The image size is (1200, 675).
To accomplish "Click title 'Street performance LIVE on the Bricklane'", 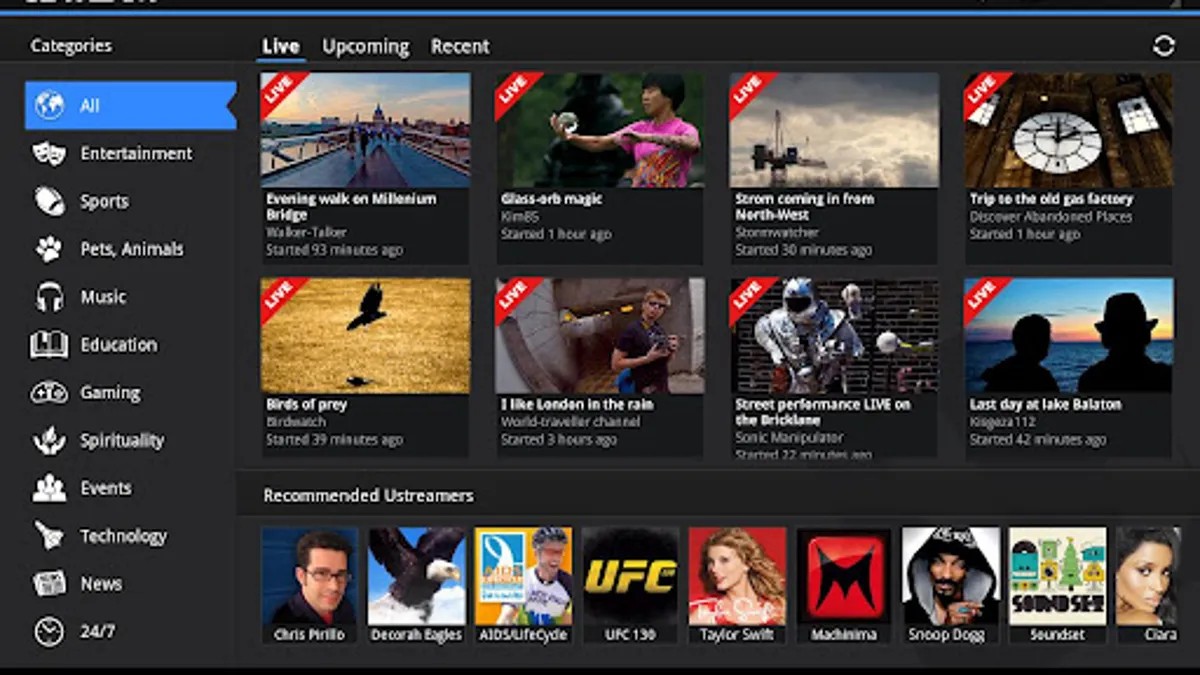I will pyautogui.click(x=823, y=413).
